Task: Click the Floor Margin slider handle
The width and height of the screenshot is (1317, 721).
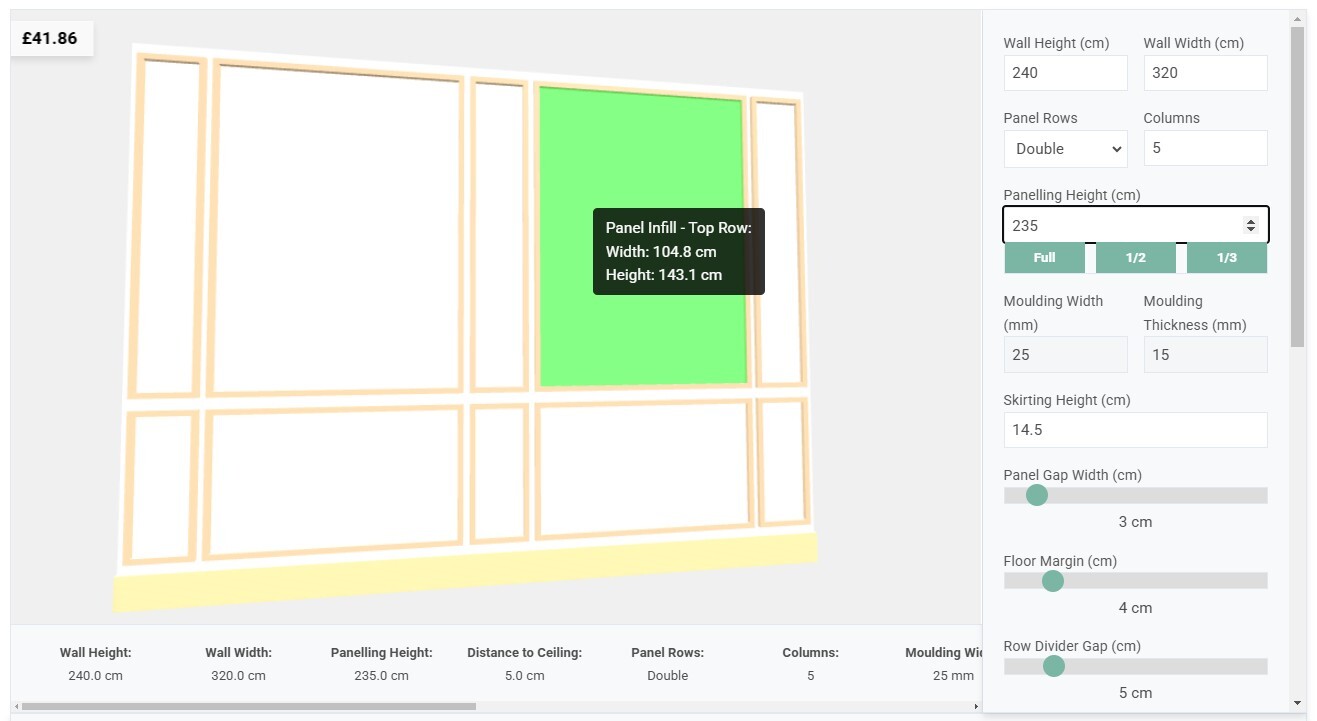Action: coord(1052,581)
